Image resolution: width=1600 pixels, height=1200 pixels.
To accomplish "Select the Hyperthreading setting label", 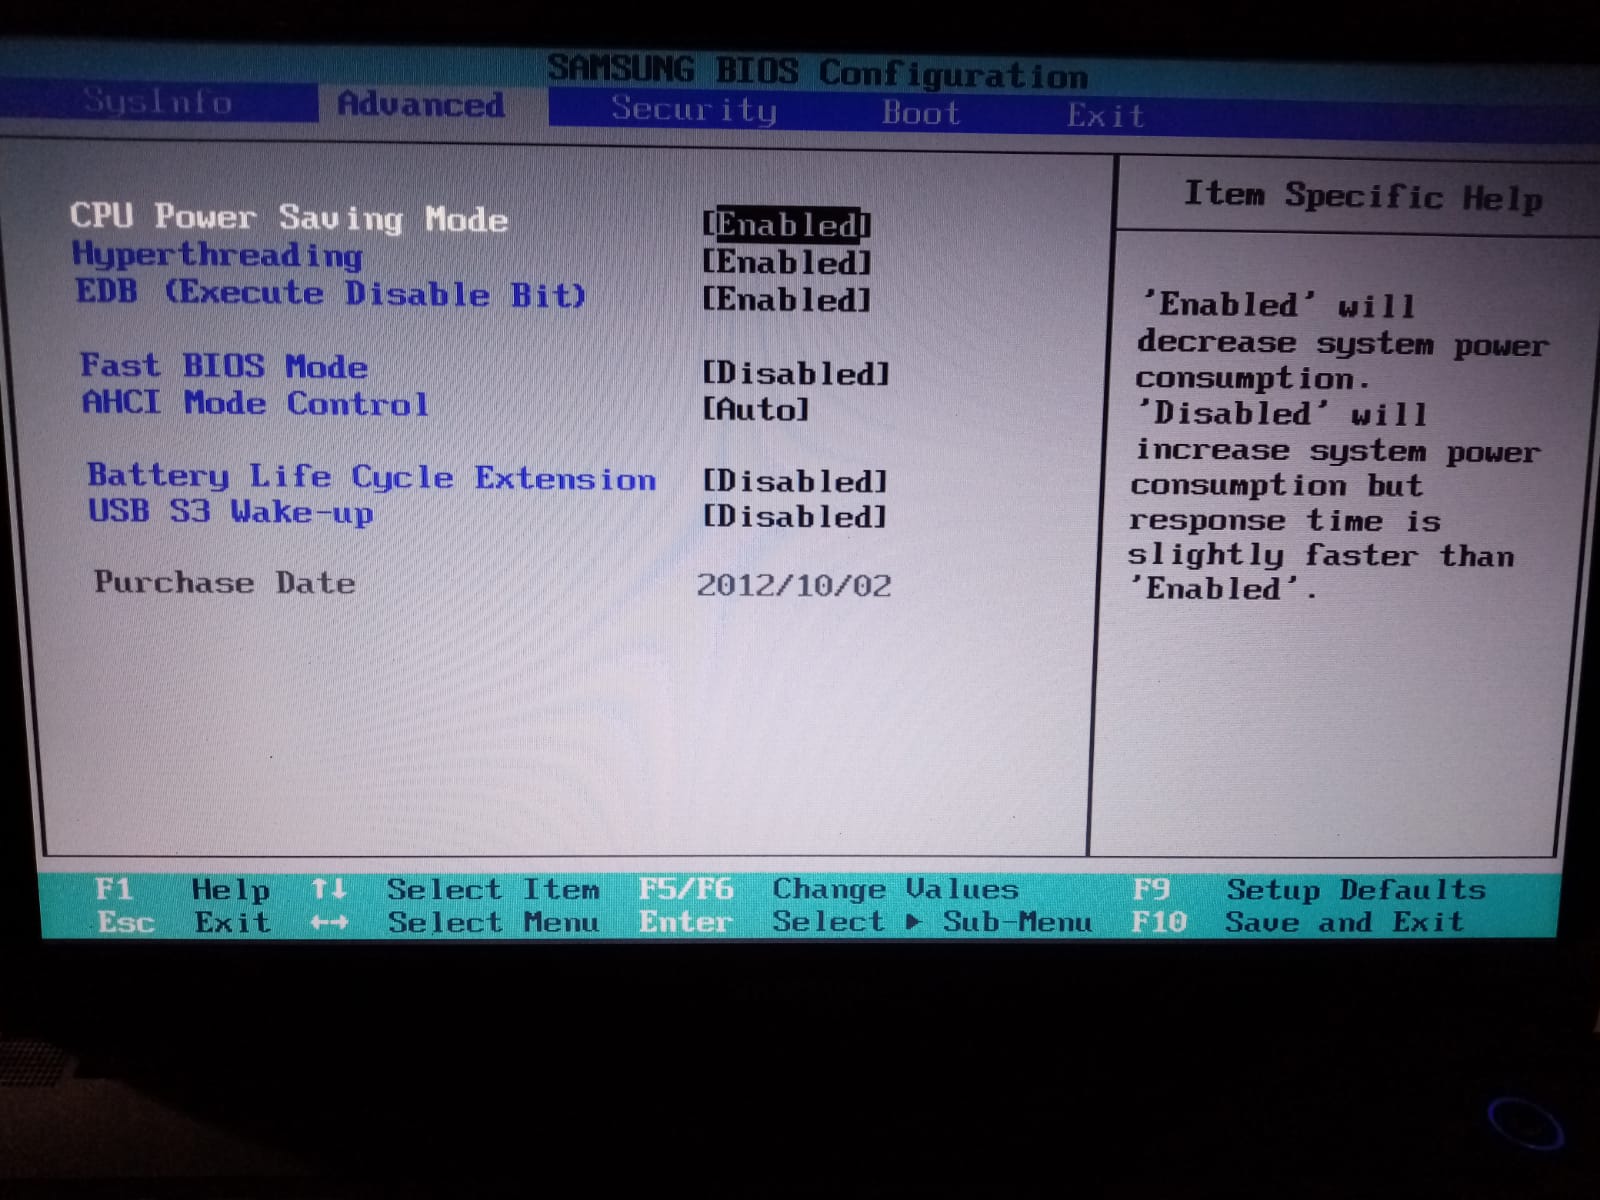I will tap(217, 255).
